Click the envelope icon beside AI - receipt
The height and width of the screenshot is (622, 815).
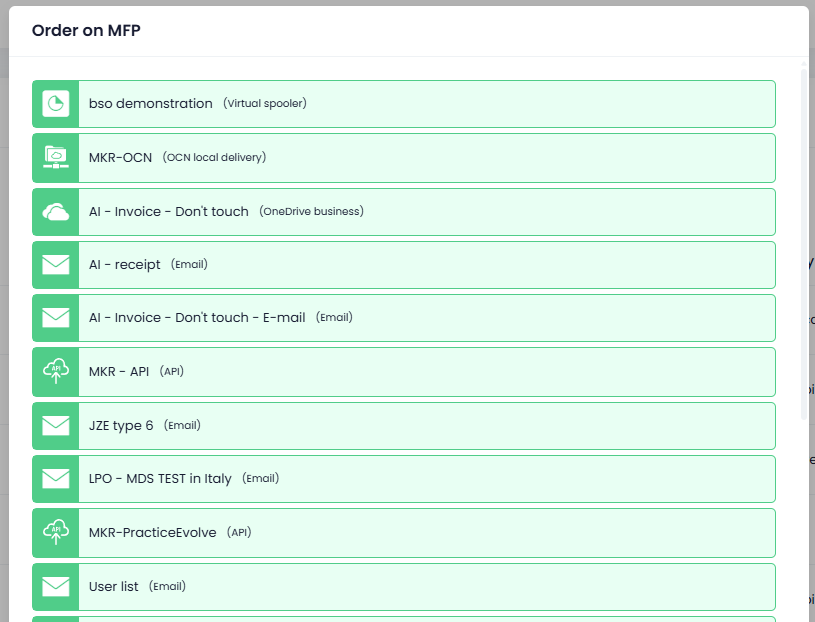(55, 265)
